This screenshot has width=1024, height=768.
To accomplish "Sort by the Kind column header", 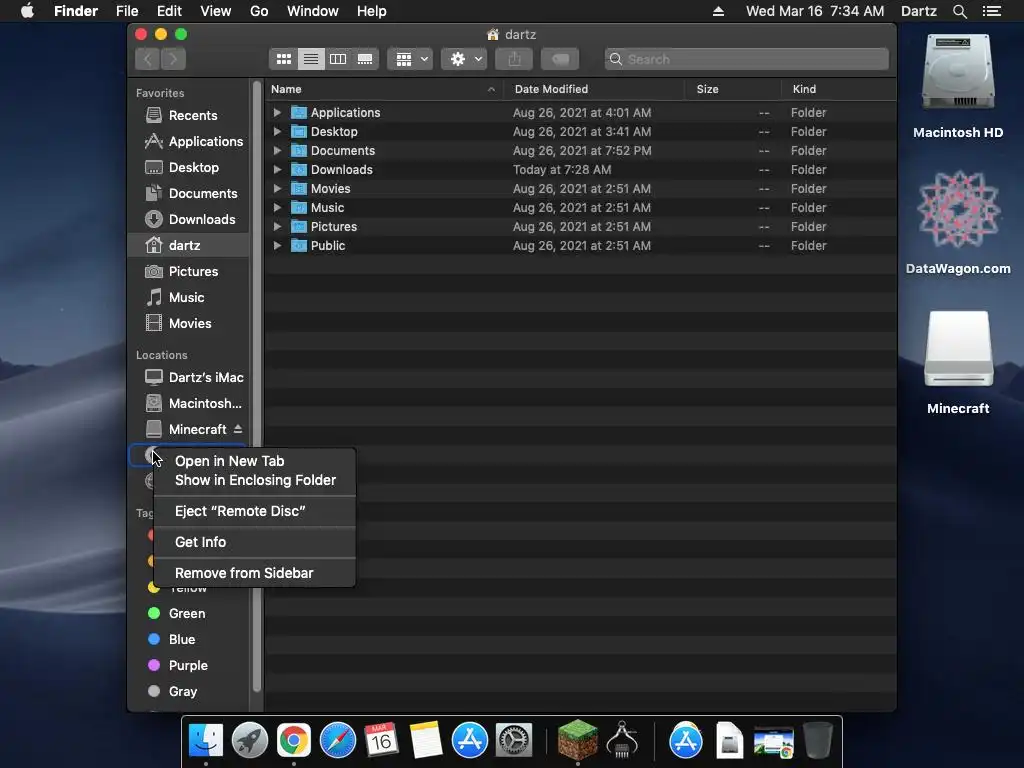I will (x=839, y=89).
